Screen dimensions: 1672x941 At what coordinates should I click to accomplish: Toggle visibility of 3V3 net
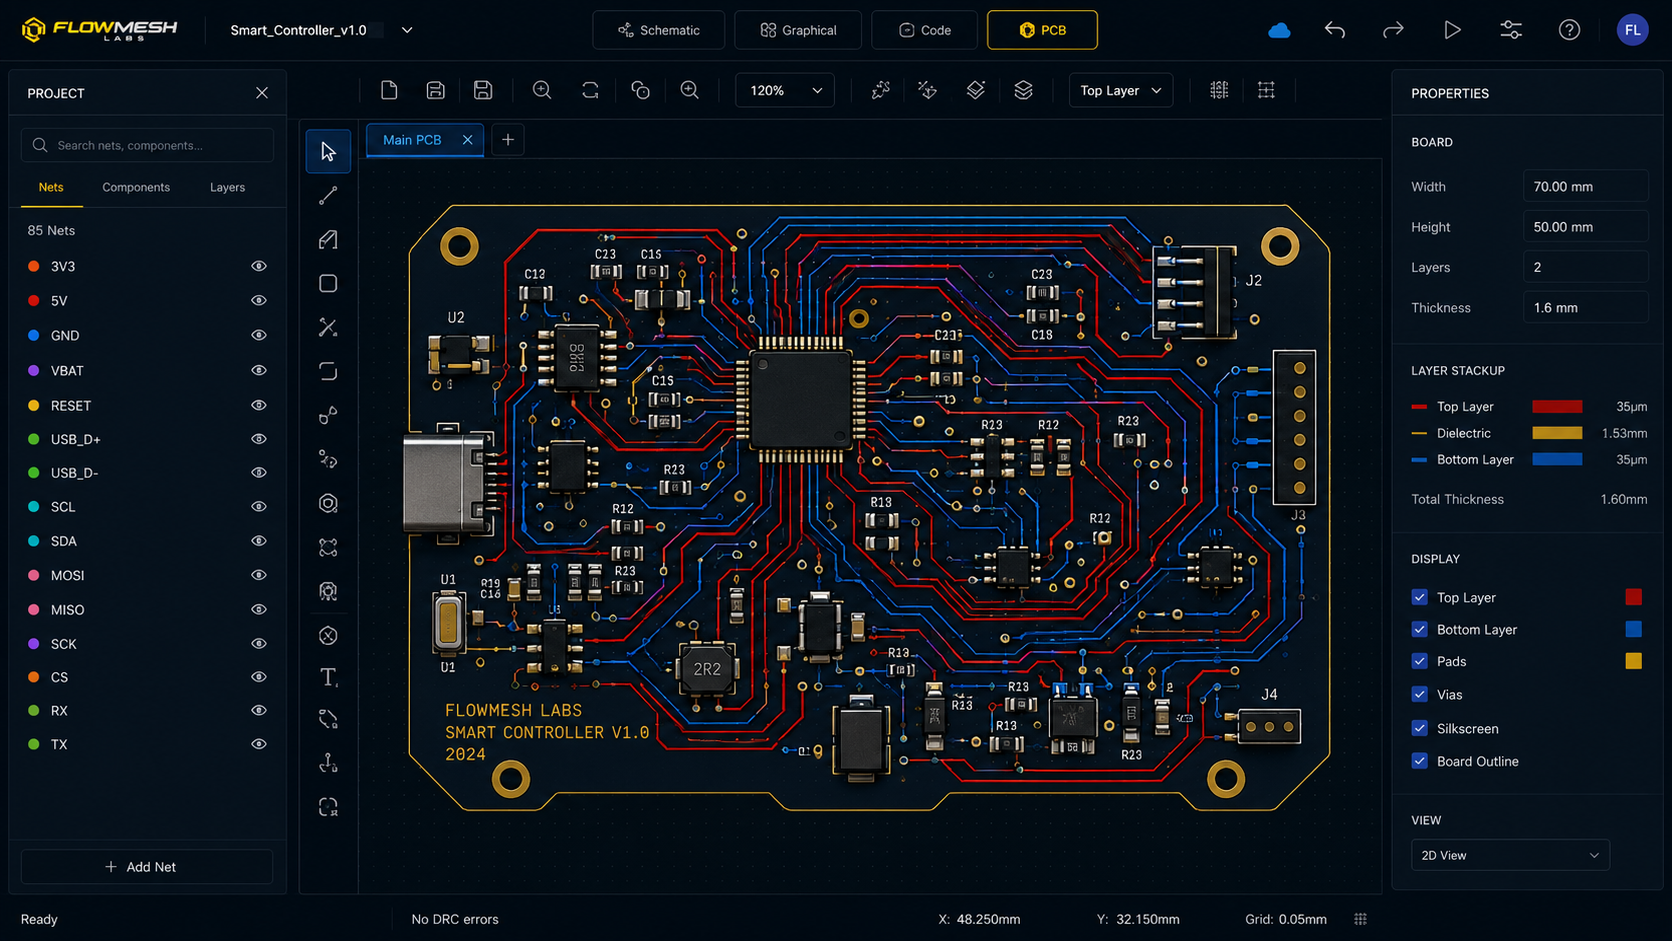[x=259, y=266]
